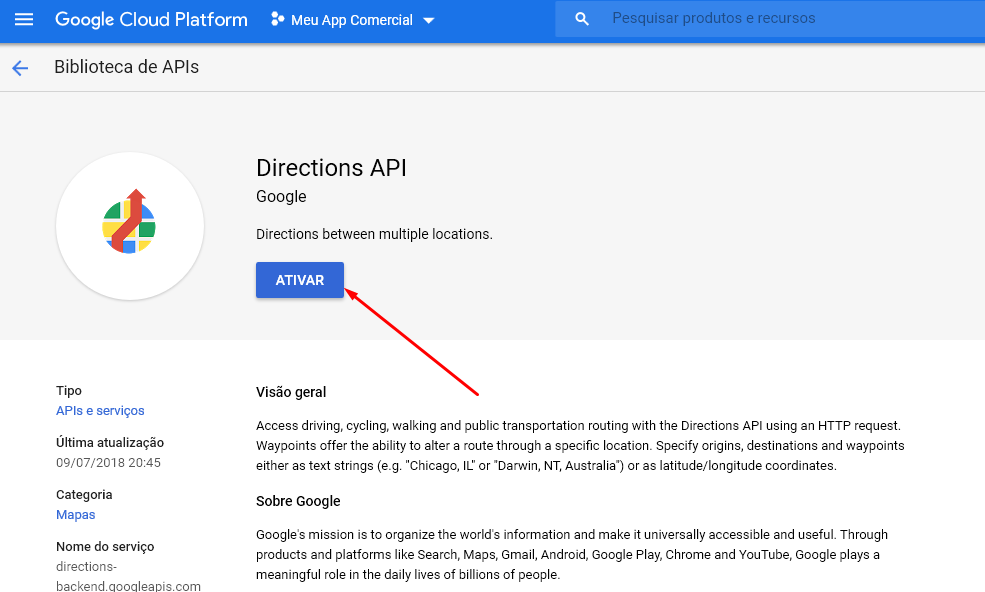This screenshot has width=985, height=592.
Task: Open the APIs e serviços link
Action: point(100,410)
